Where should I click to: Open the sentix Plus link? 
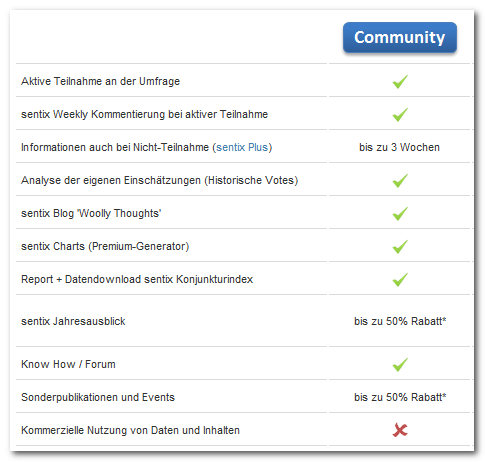tap(242, 147)
